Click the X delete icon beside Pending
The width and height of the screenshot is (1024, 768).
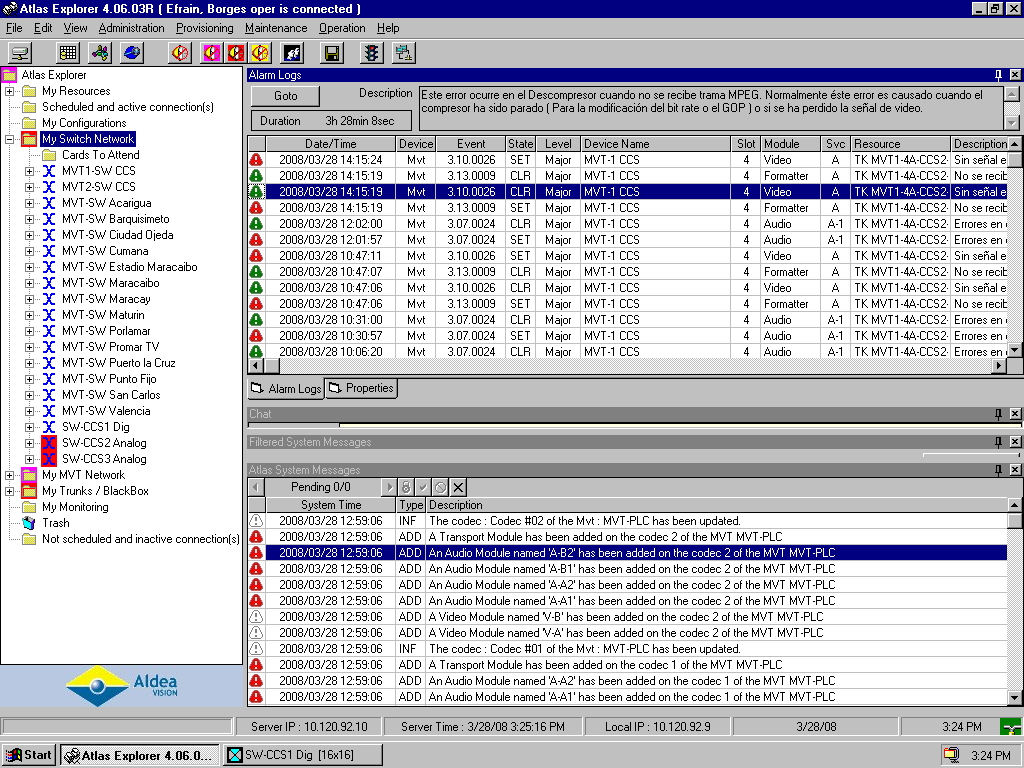click(x=458, y=487)
